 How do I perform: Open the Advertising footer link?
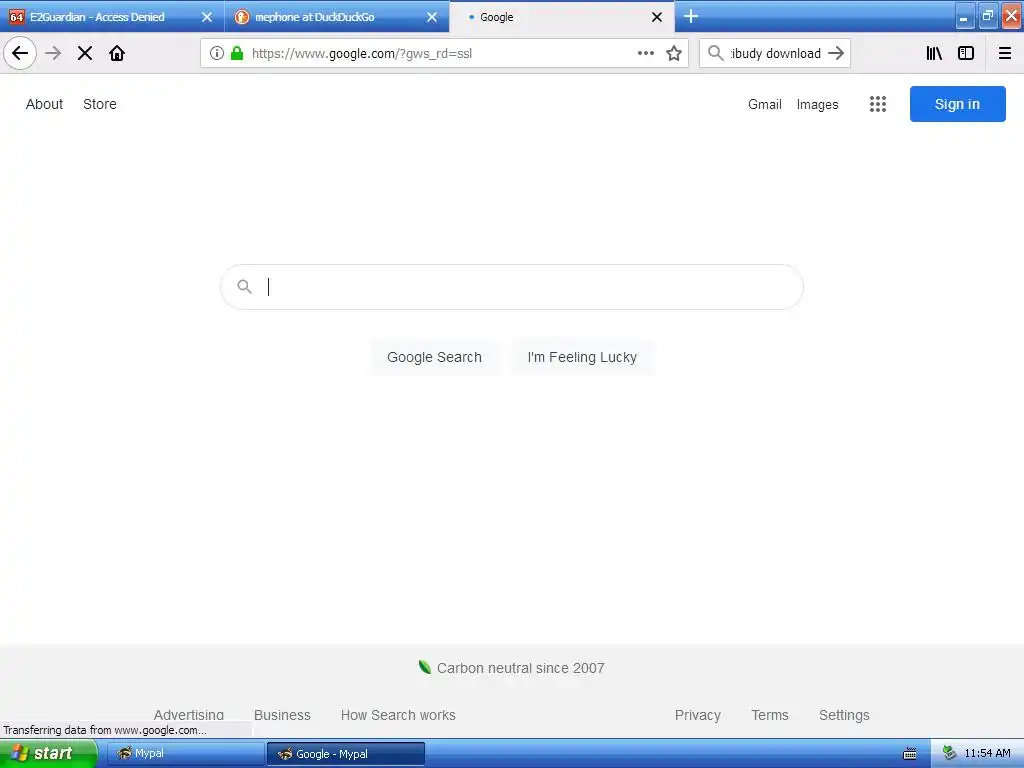(x=189, y=714)
